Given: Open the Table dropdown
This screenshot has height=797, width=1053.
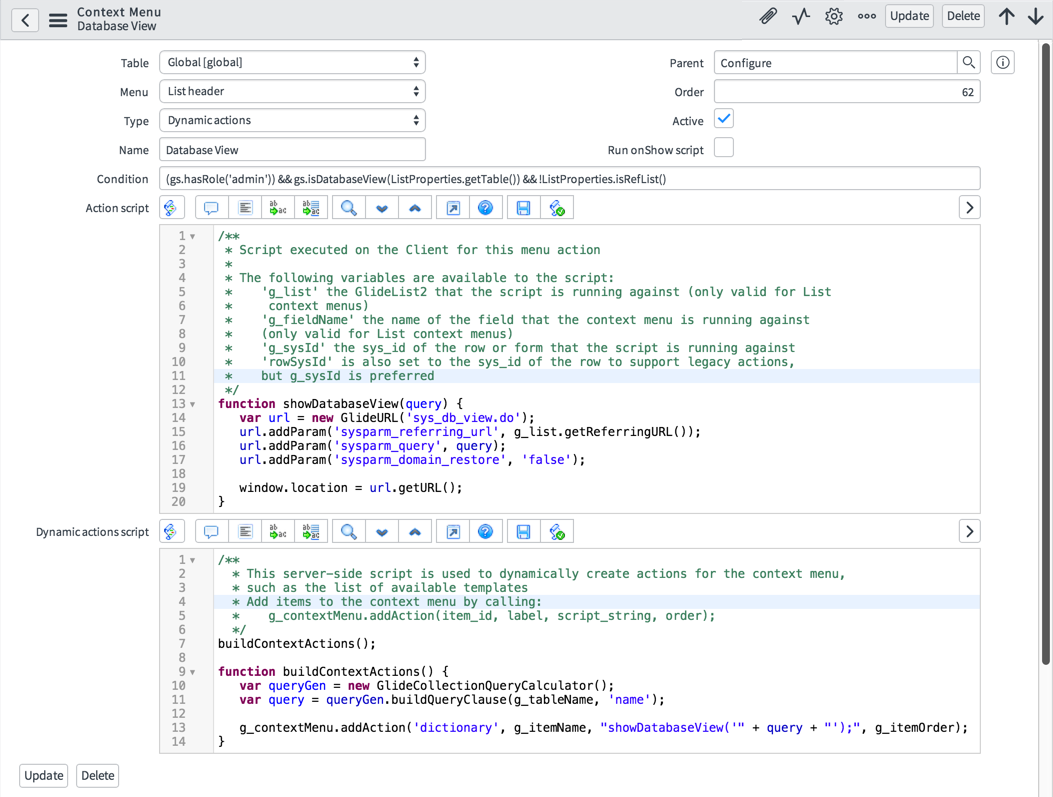Looking at the screenshot, I should pyautogui.click(x=292, y=62).
